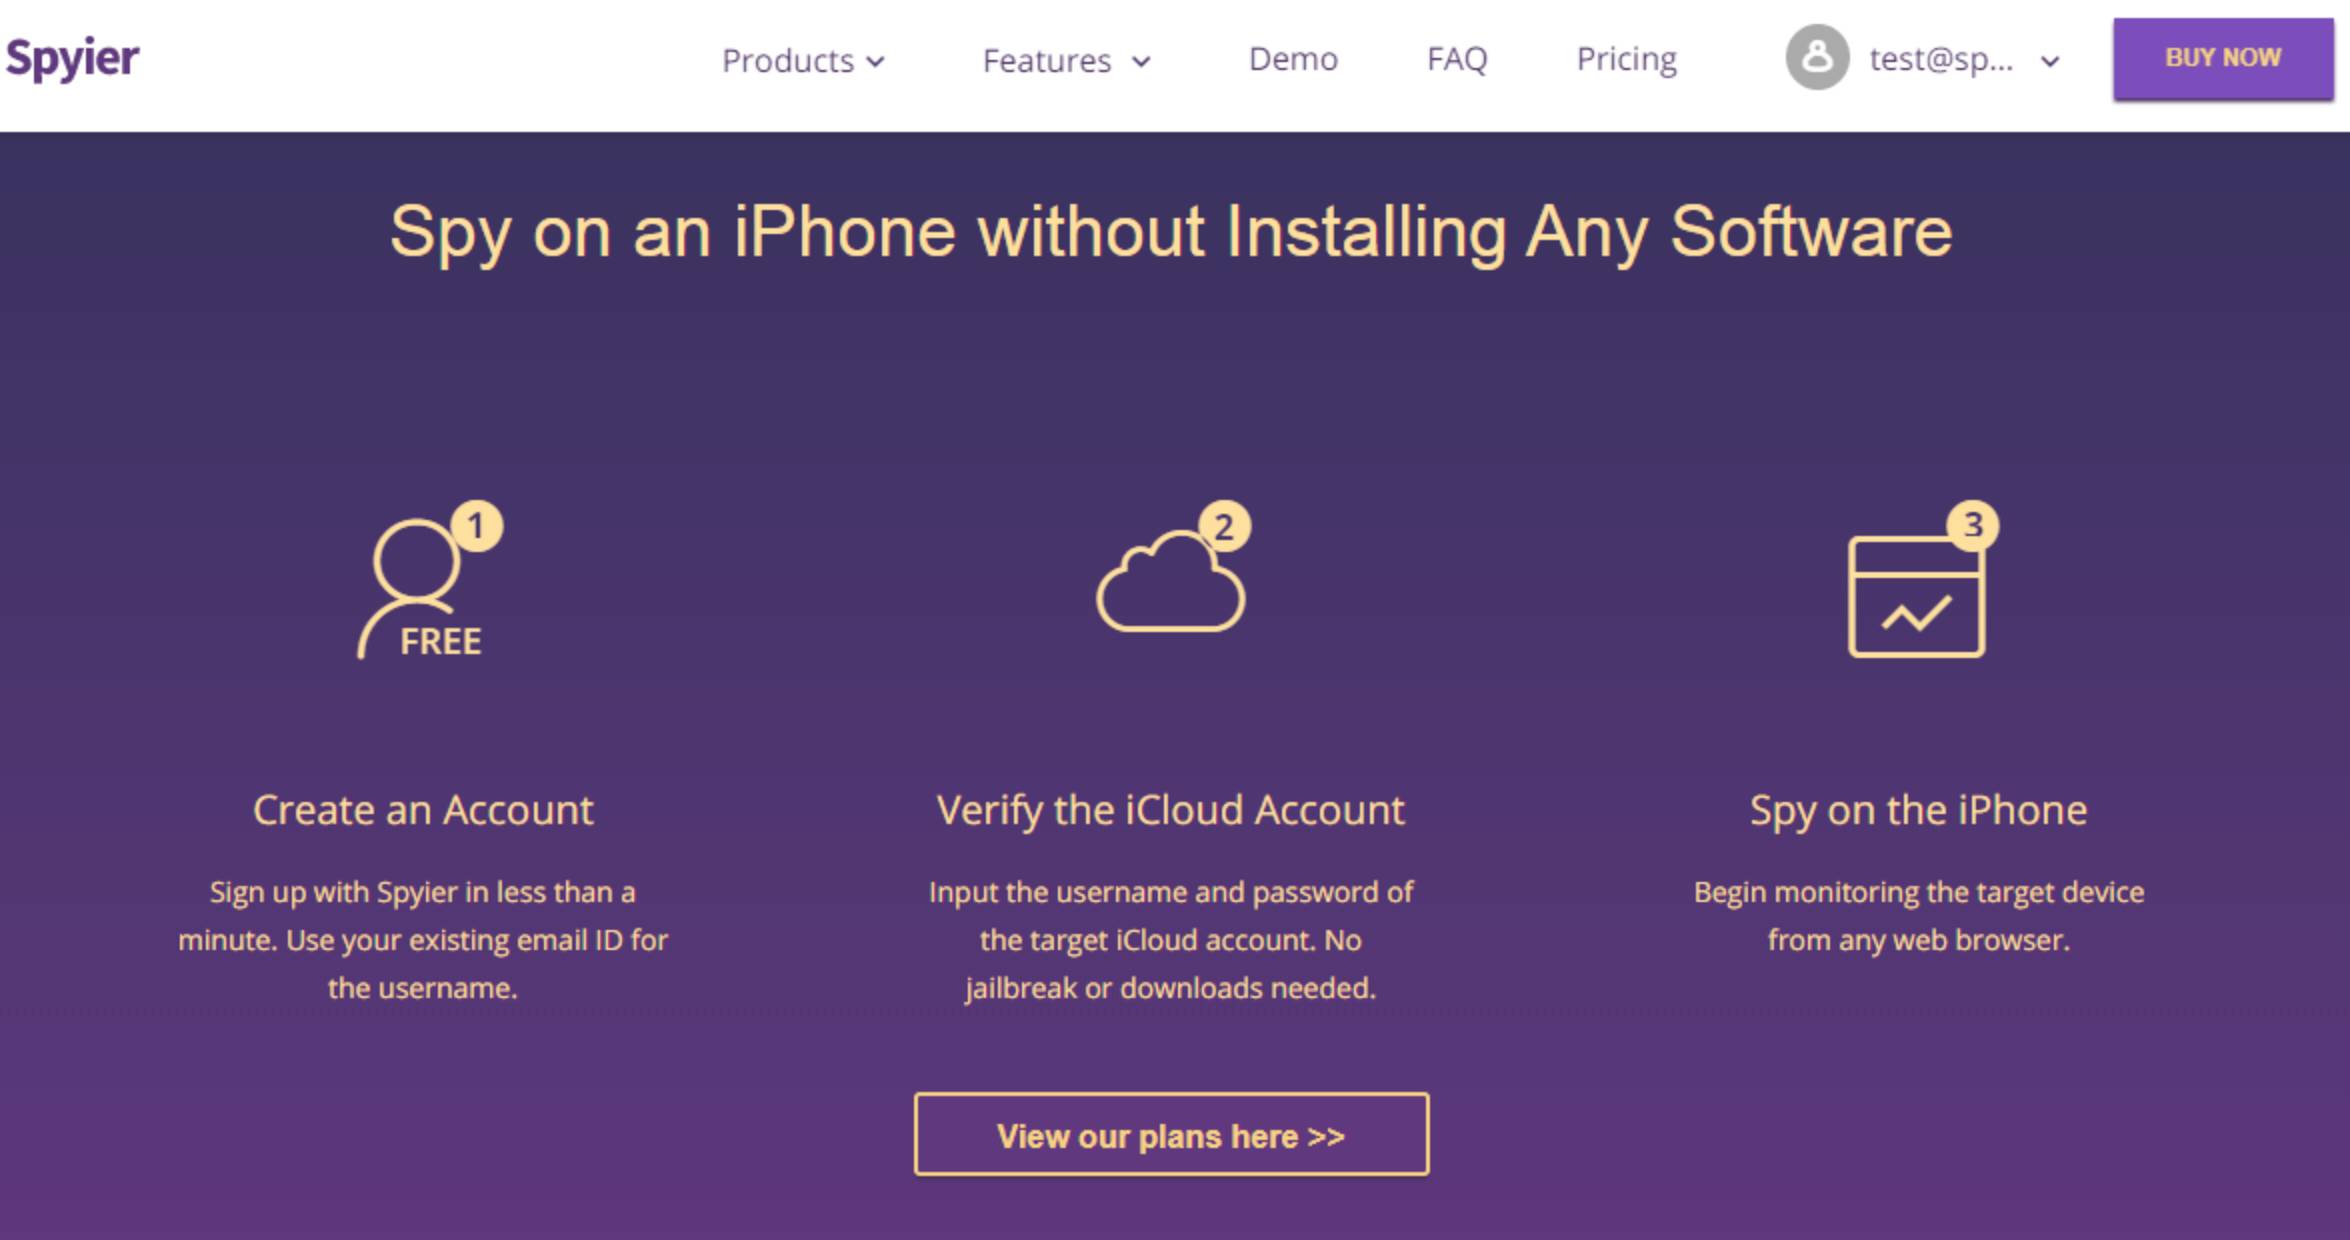Navigate to Pricing
Viewport: 2350px width, 1240px height.
click(x=1626, y=60)
